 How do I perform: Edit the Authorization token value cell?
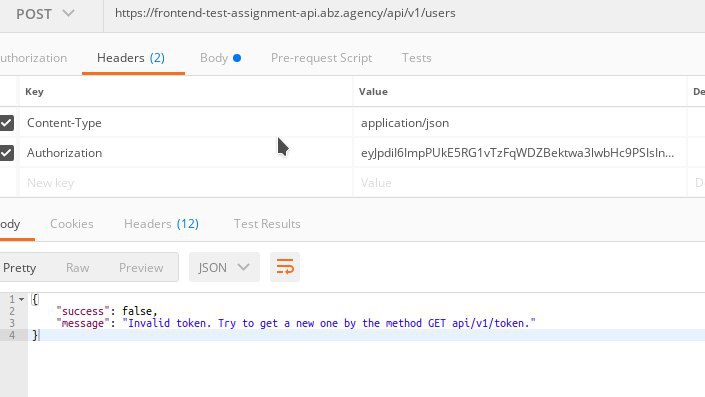[x=520, y=153]
